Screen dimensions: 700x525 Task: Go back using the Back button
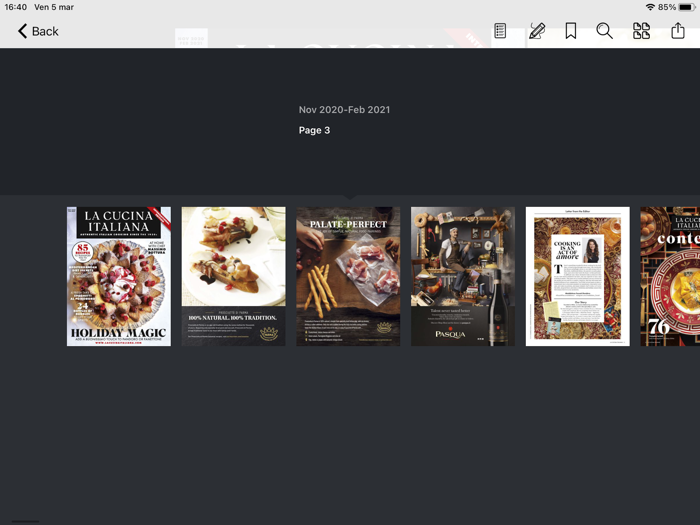click(x=38, y=31)
